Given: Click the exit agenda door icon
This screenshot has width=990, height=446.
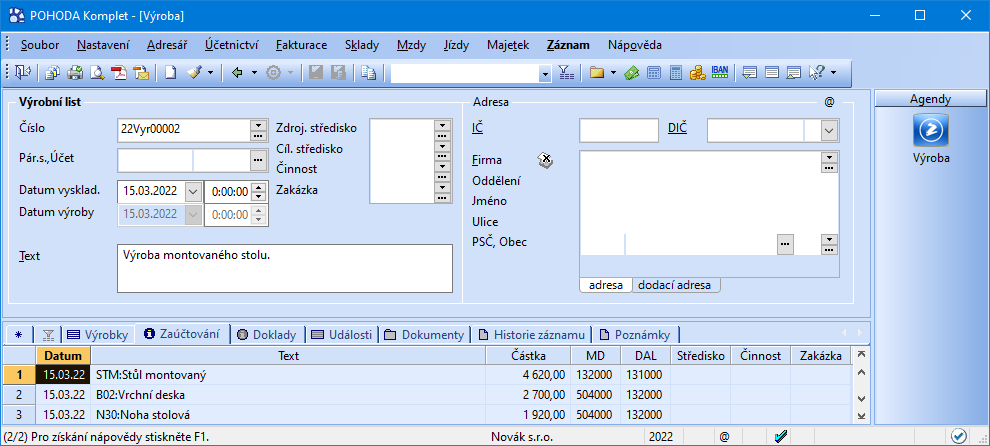Looking at the screenshot, I should (23, 73).
